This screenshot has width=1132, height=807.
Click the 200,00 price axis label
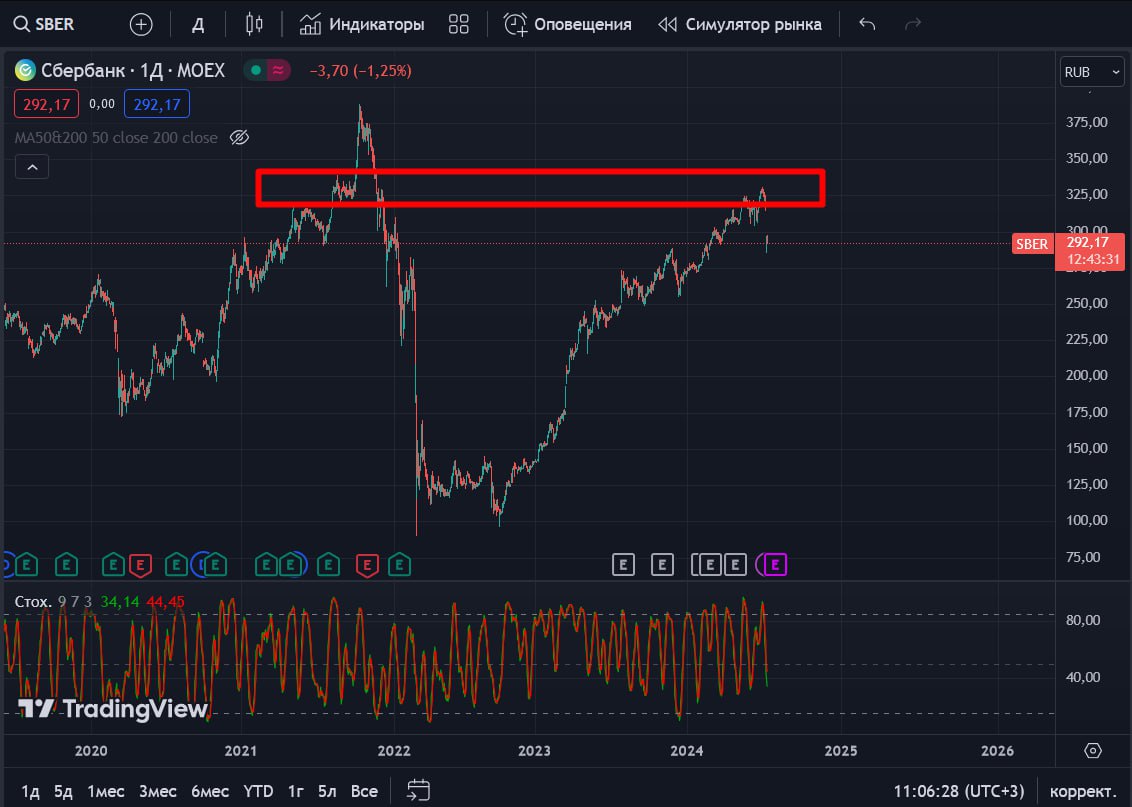[x=1087, y=375]
